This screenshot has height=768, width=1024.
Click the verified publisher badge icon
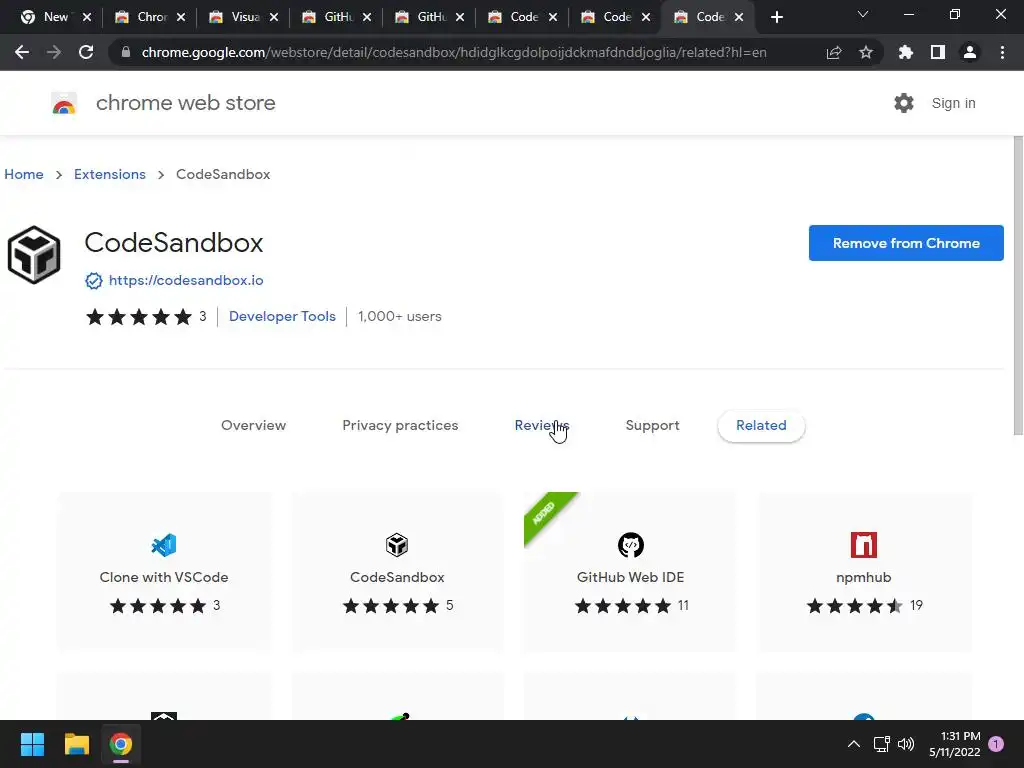(x=93, y=281)
